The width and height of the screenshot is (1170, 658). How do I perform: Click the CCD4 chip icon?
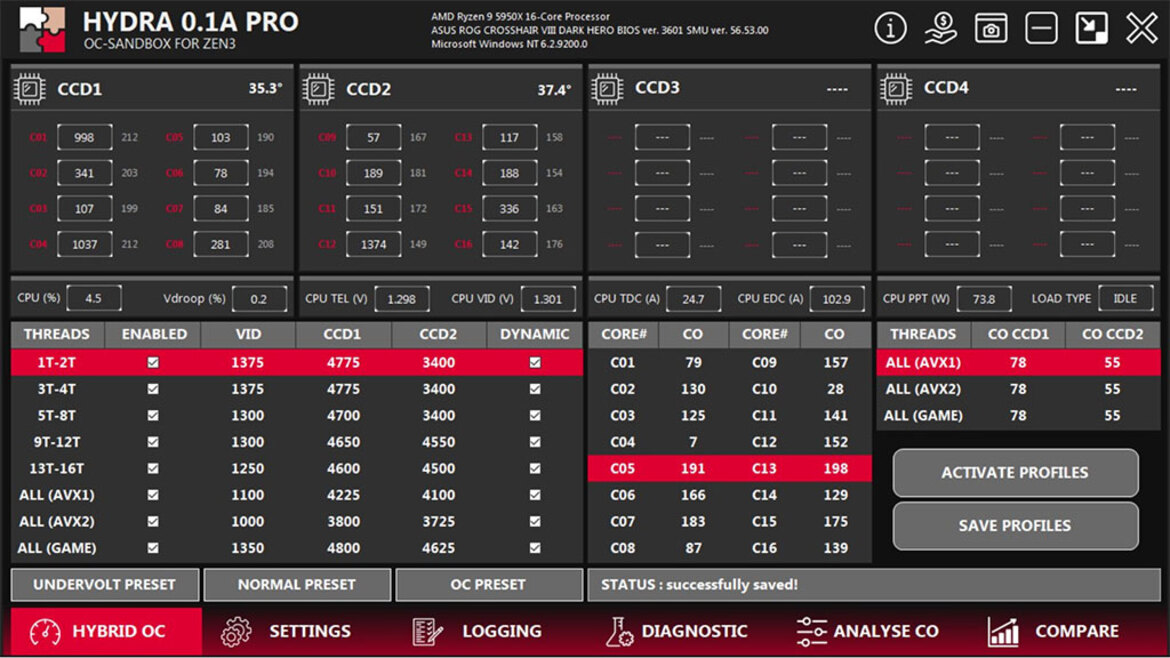pyautogui.click(x=896, y=88)
